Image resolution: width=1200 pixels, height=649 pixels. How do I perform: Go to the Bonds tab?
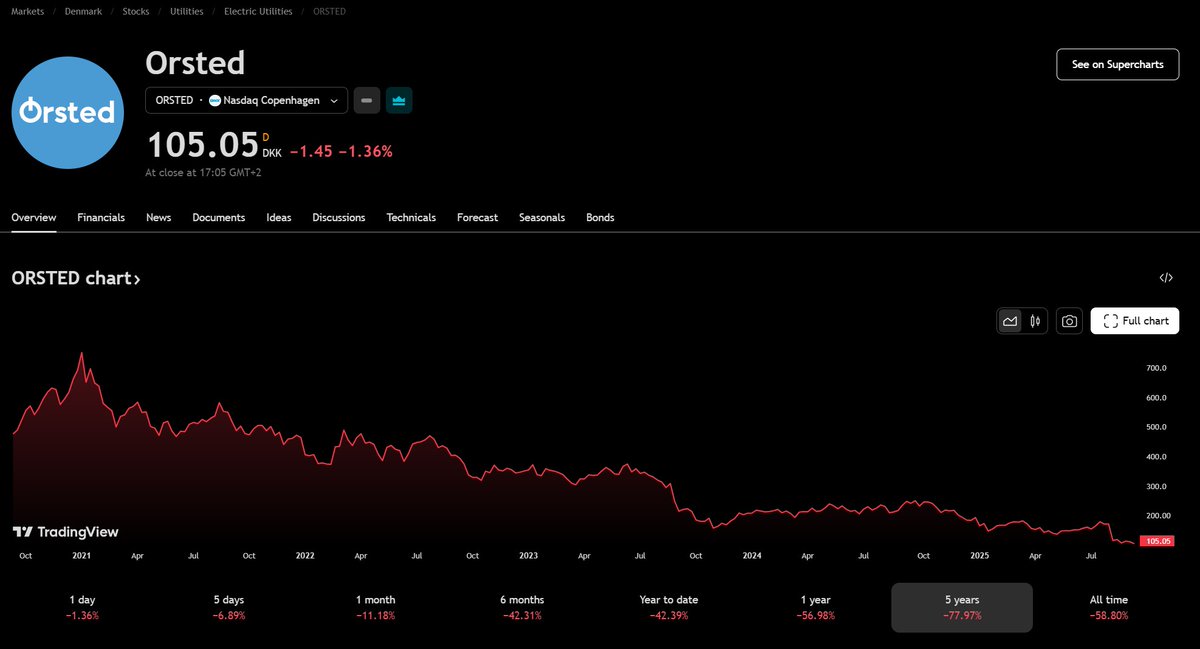pyautogui.click(x=600, y=217)
